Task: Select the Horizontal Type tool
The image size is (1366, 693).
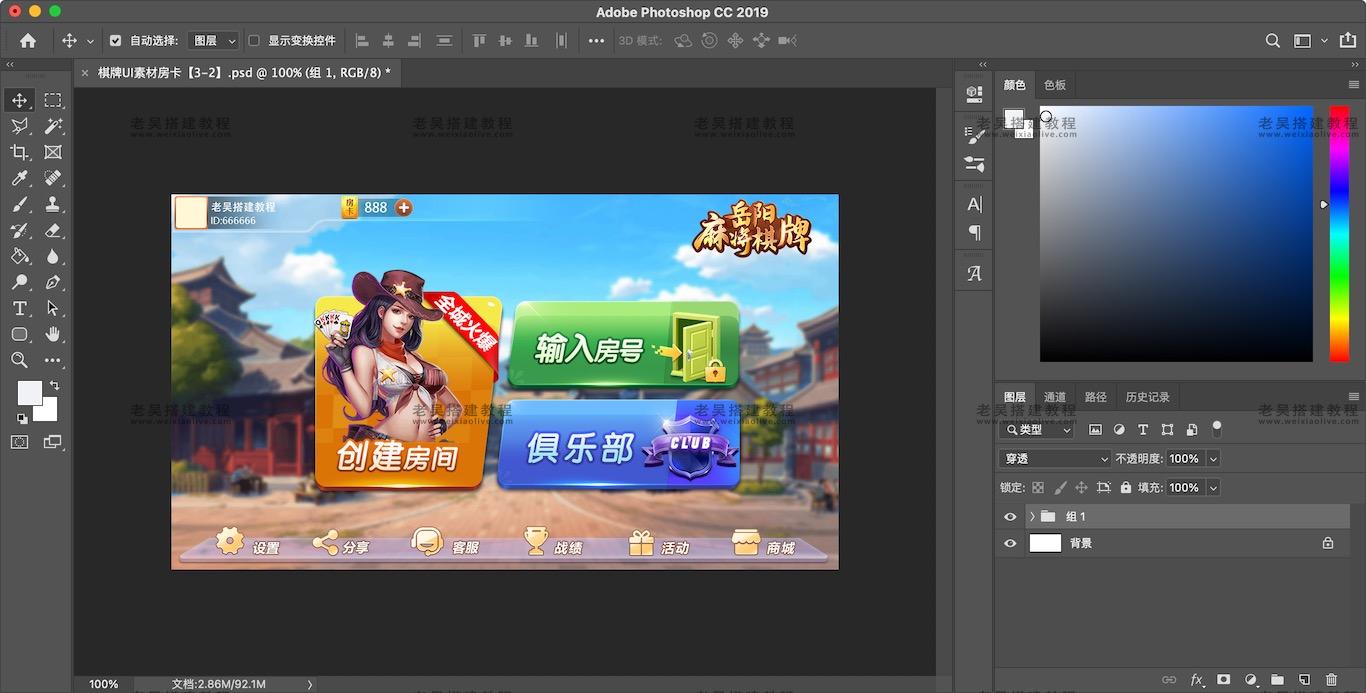Action: (x=19, y=308)
